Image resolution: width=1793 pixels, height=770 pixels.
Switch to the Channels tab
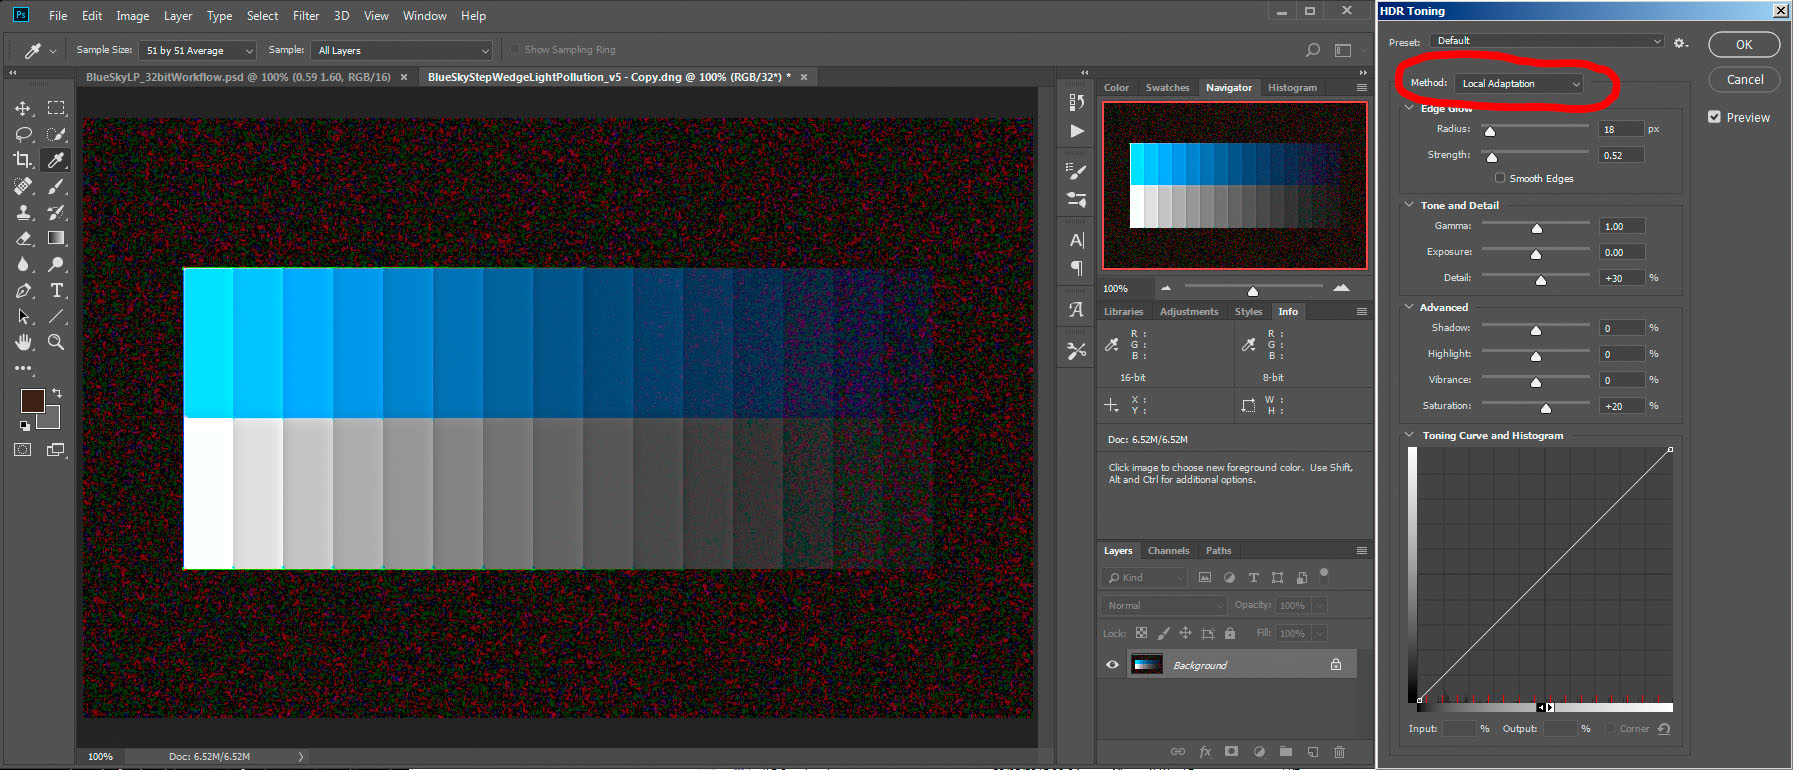1168,551
